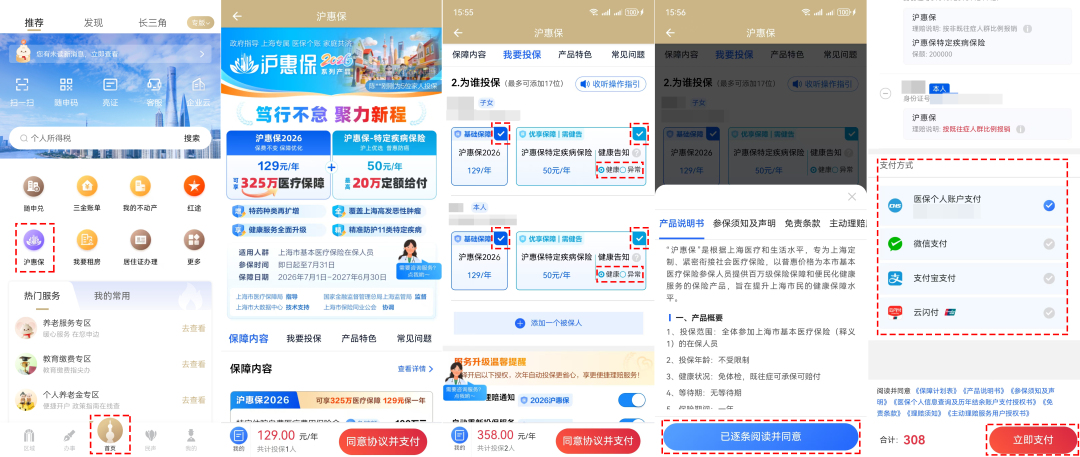The image size is (1080, 457).
Task: Toggle 本人 优享保障 checkbox on the 15:55 screen
Action: click(640, 238)
